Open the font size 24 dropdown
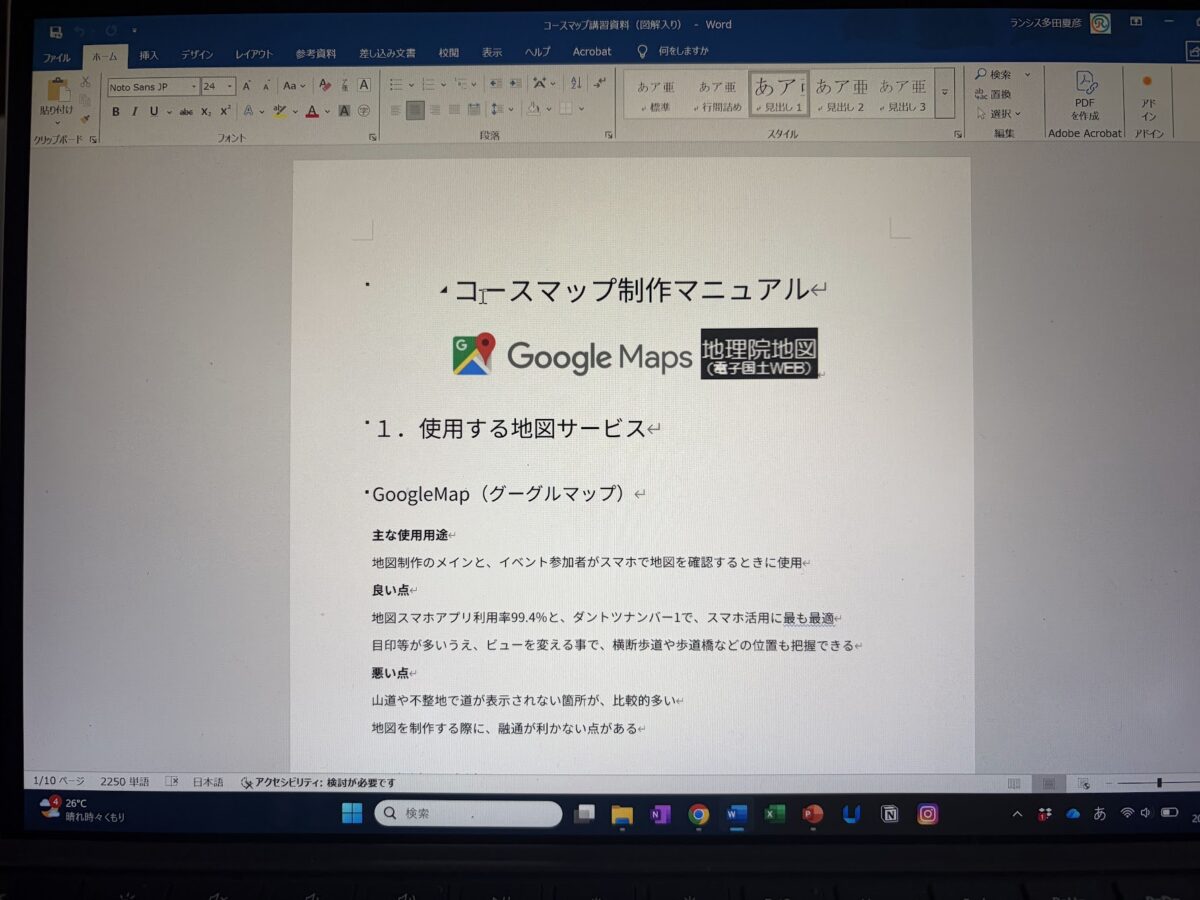 coord(230,87)
